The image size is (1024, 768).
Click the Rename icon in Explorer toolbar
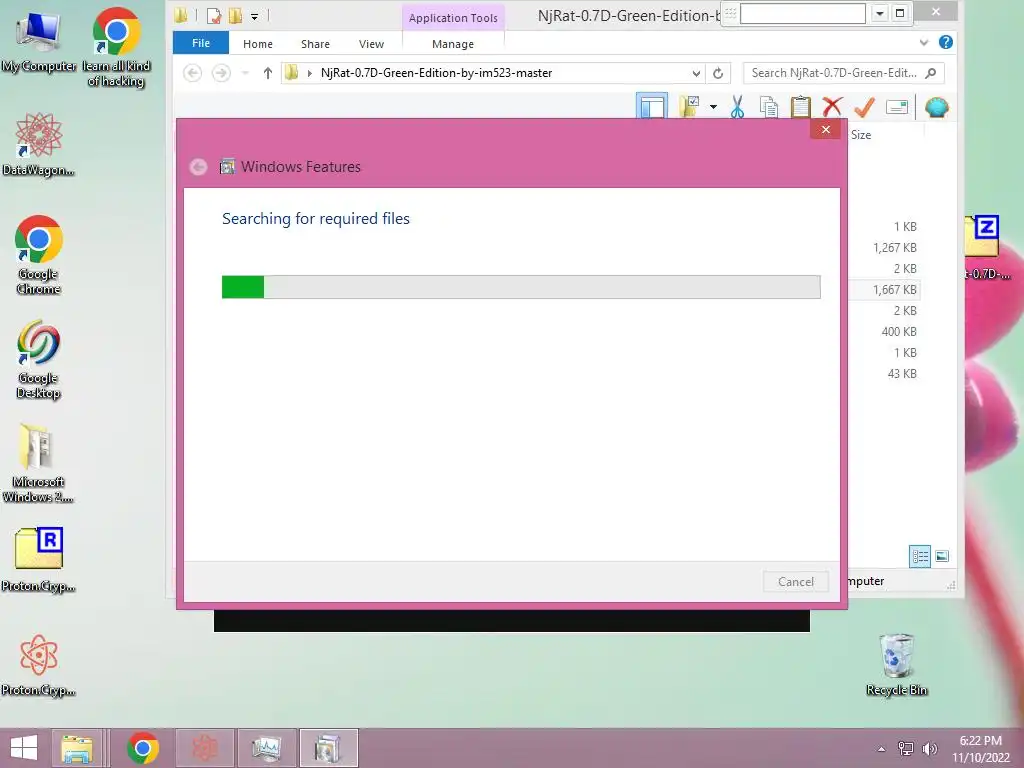pyautogui.click(x=897, y=107)
